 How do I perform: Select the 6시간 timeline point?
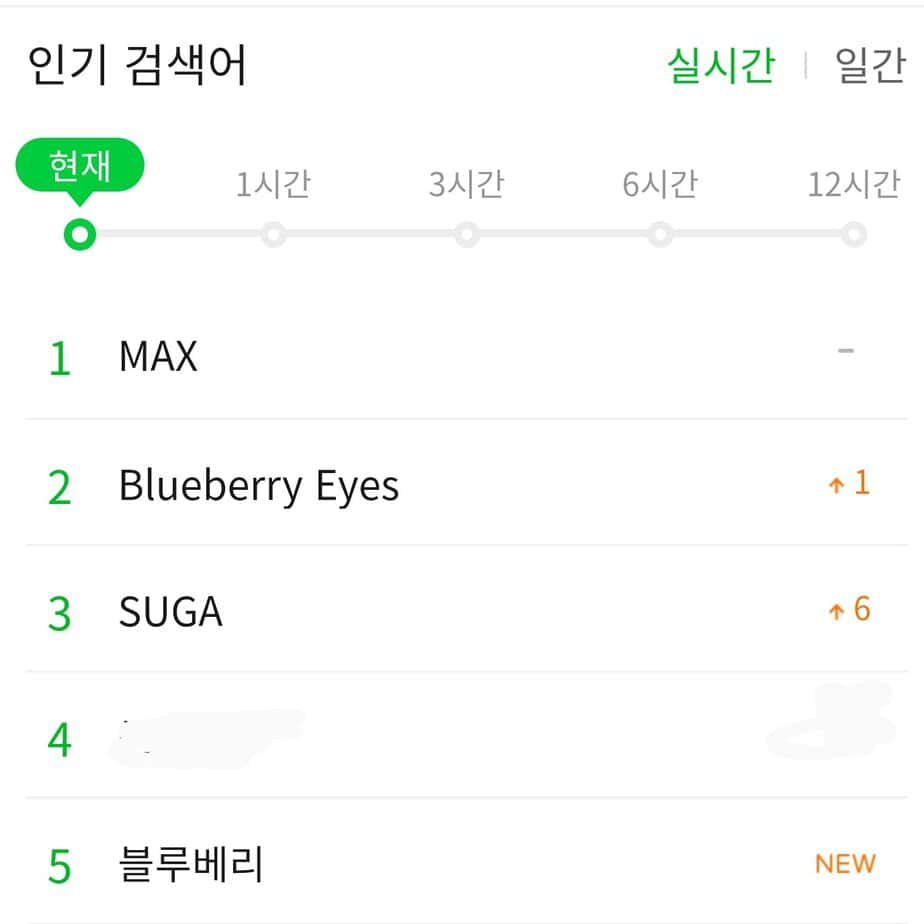pyautogui.click(x=659, y=235)
